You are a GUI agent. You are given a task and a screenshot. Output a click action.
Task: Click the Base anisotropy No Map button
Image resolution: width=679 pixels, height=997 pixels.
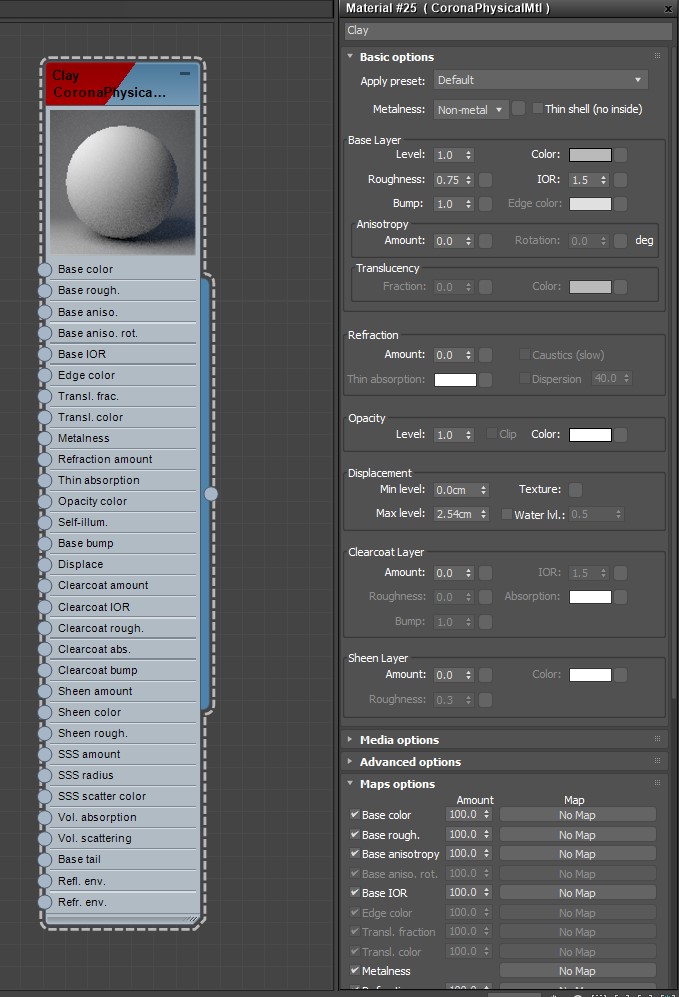(x=577, y=854)
